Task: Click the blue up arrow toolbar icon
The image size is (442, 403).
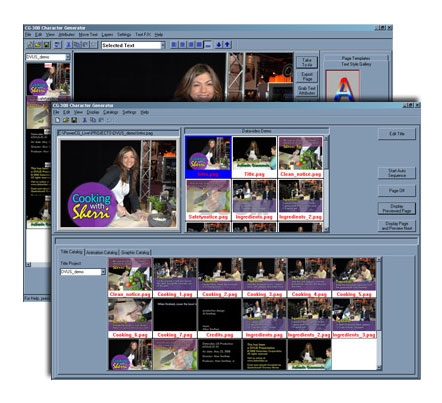Action: point(227,45)
